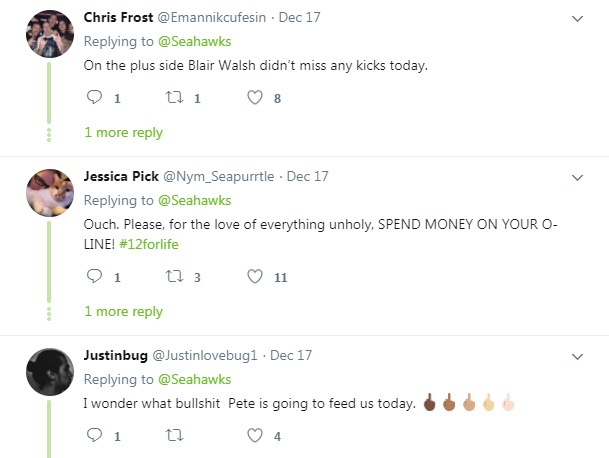Retweet Justinbug's tweet

pos(174,435)
